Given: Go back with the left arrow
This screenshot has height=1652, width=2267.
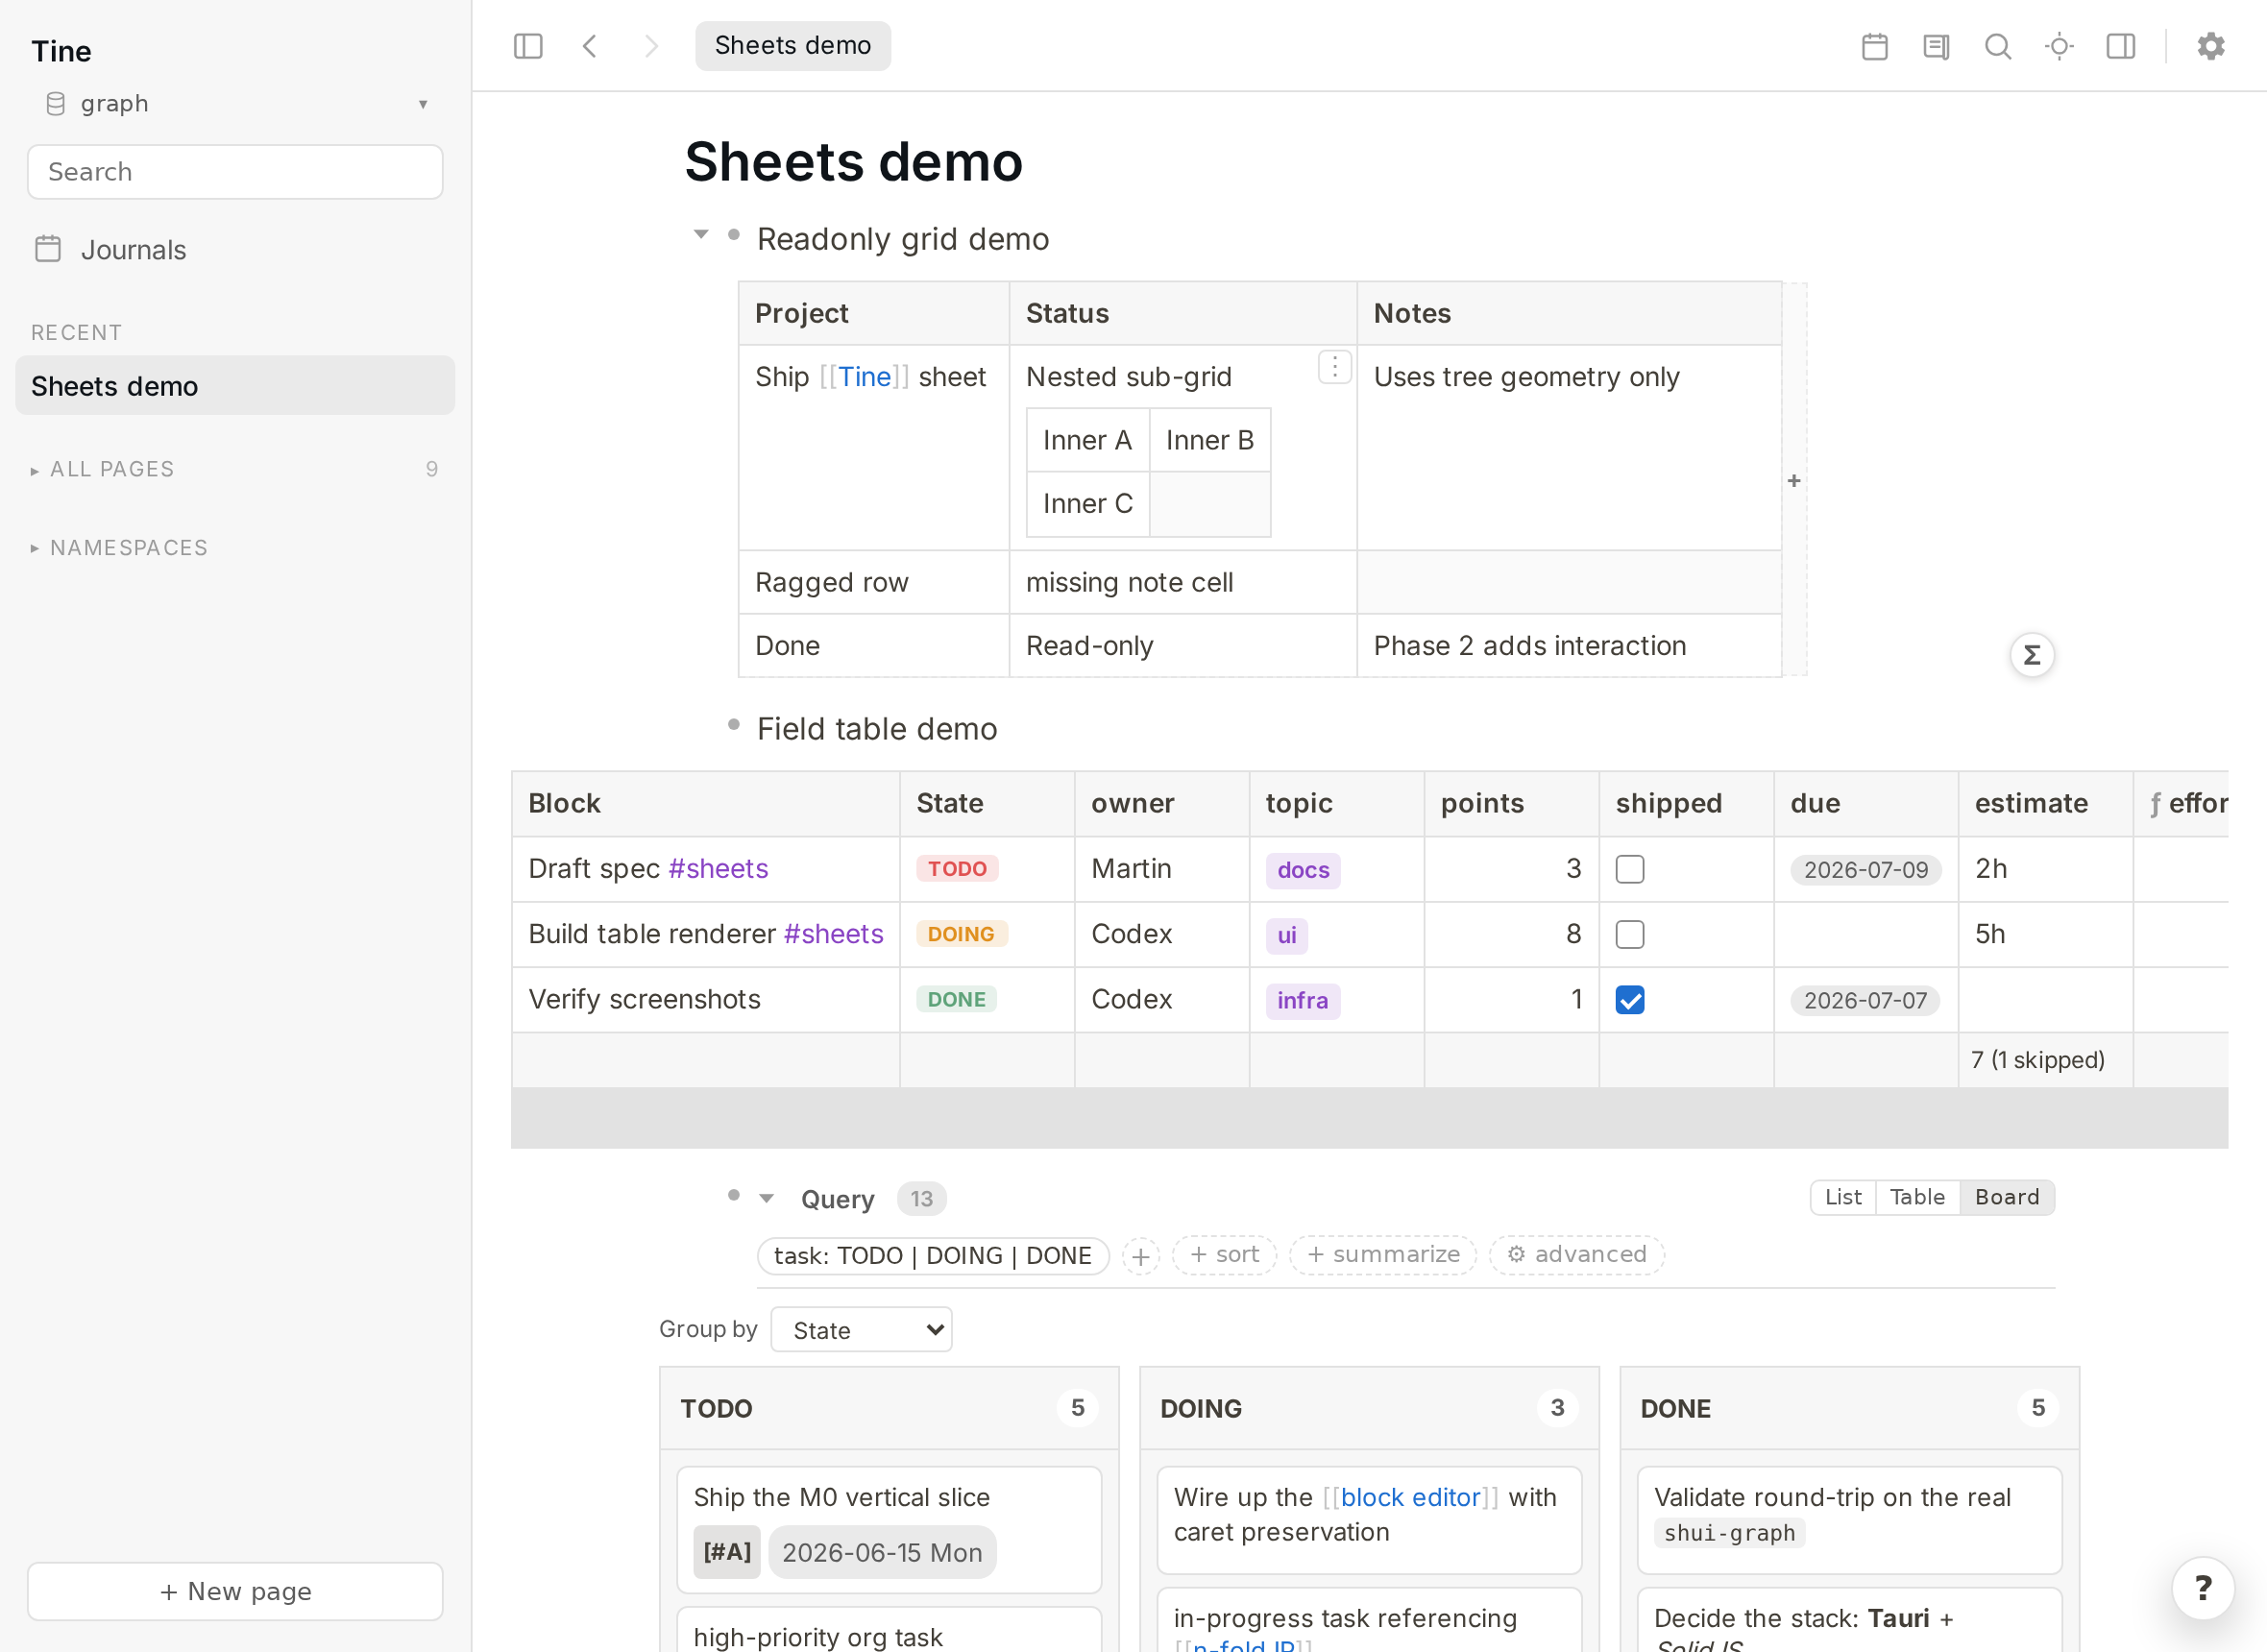Looking at the screenshot, I should [590, 46].
